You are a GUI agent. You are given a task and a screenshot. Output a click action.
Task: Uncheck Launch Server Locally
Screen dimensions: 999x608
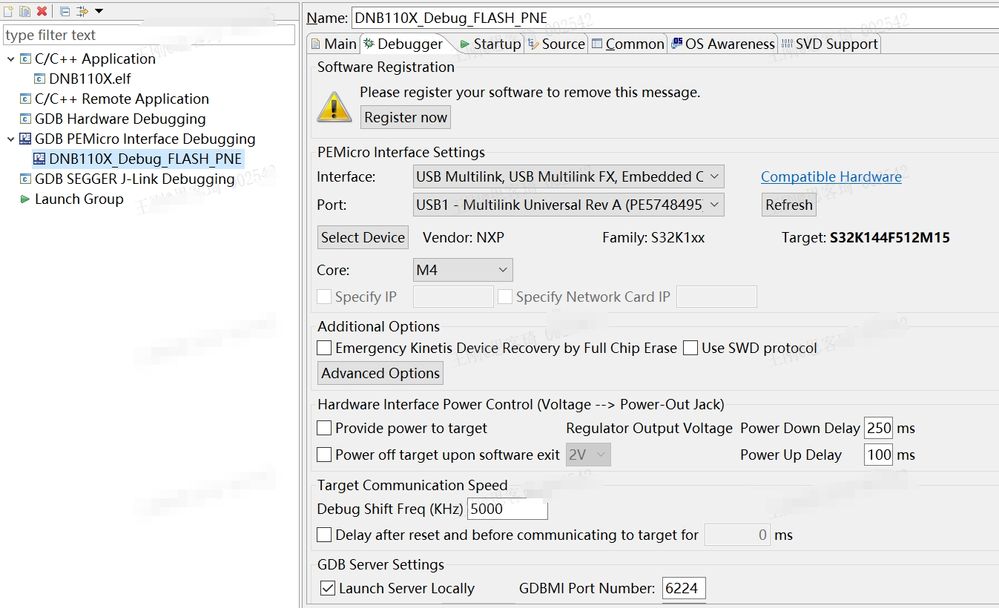click(x=327, y=588)
